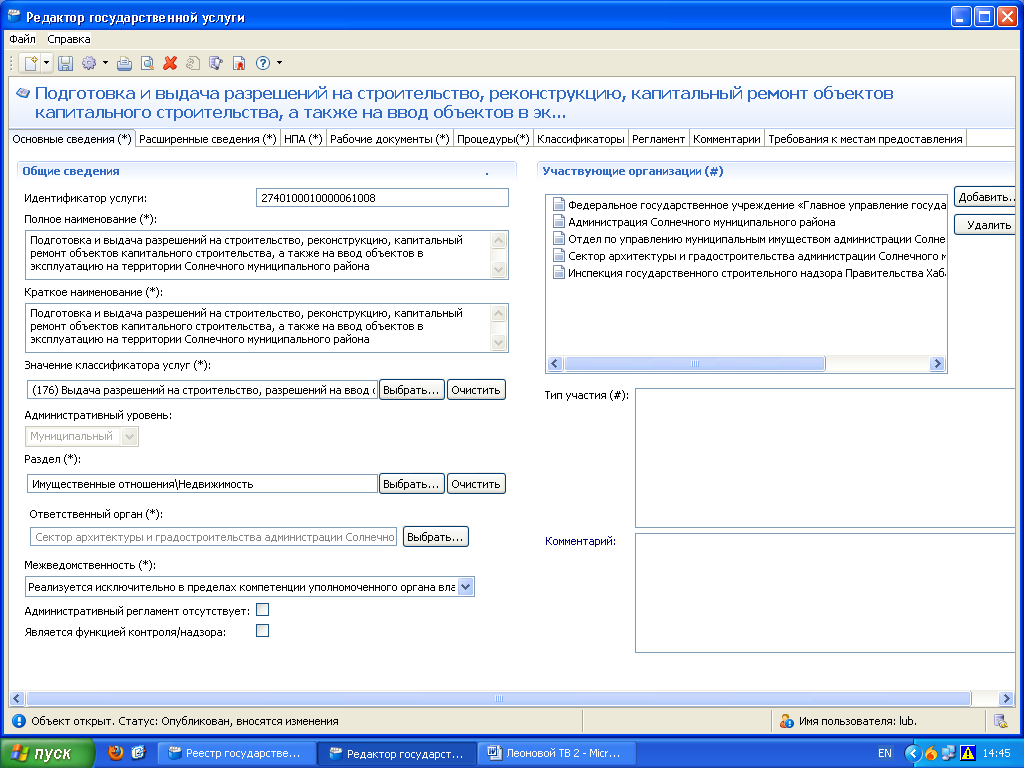This screenshot has width=1024, height=768.
Task: Click the print toolbar icon
Action: (125, 63)
